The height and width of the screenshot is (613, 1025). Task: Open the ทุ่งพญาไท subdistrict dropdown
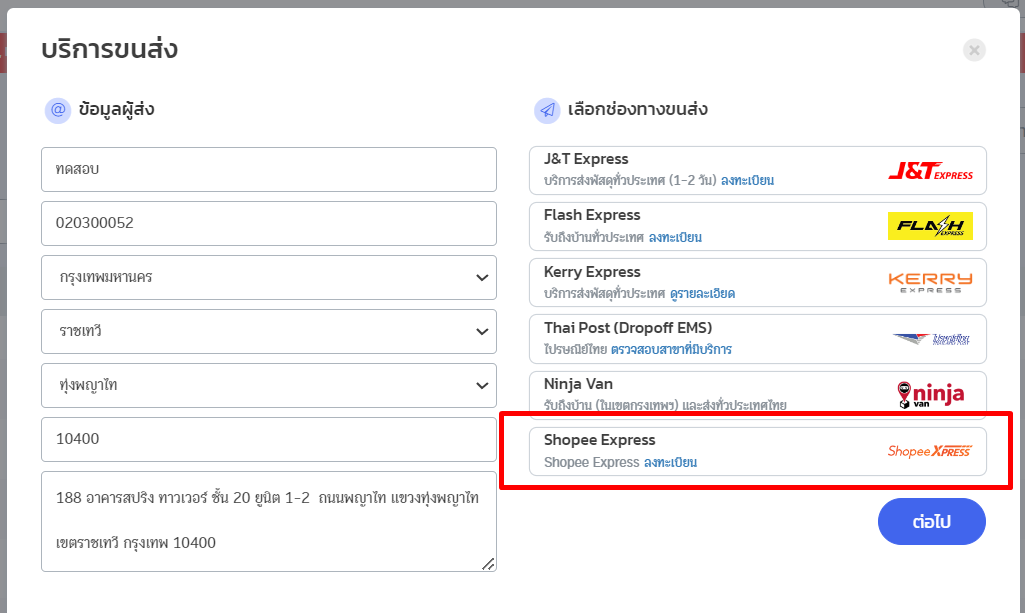(268, 385)
